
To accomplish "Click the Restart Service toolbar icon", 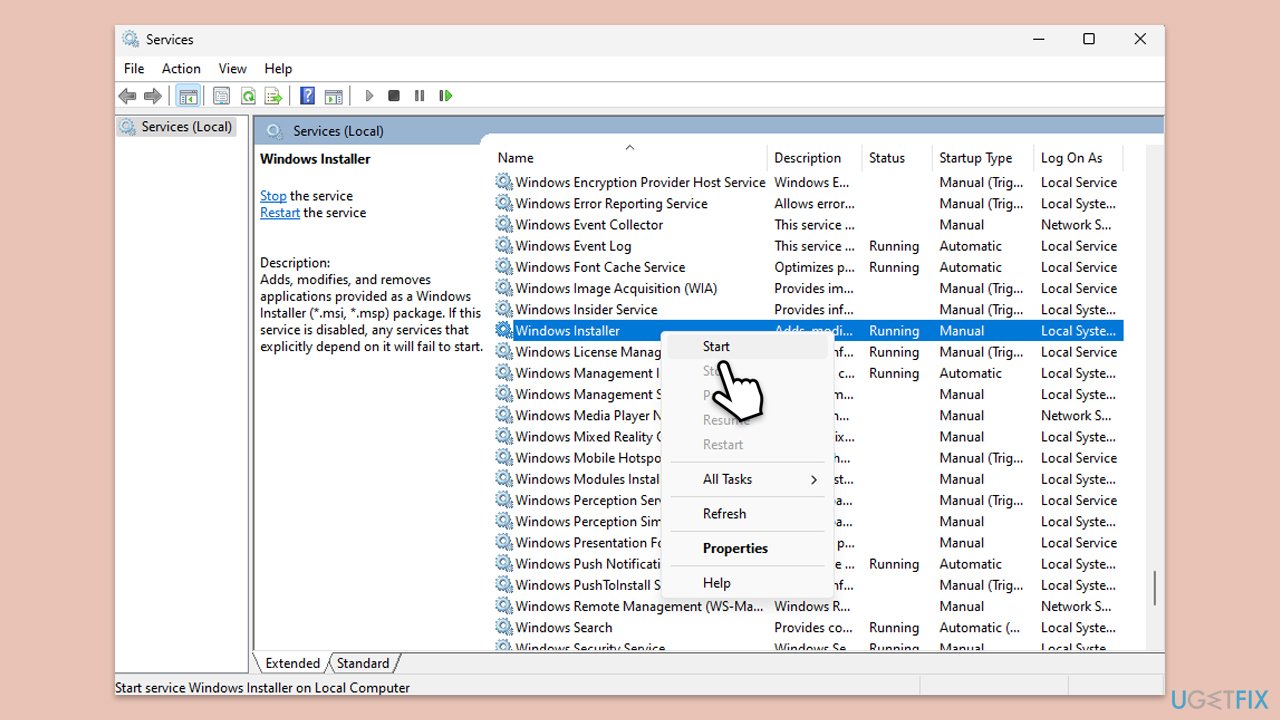I will [446, 96].
